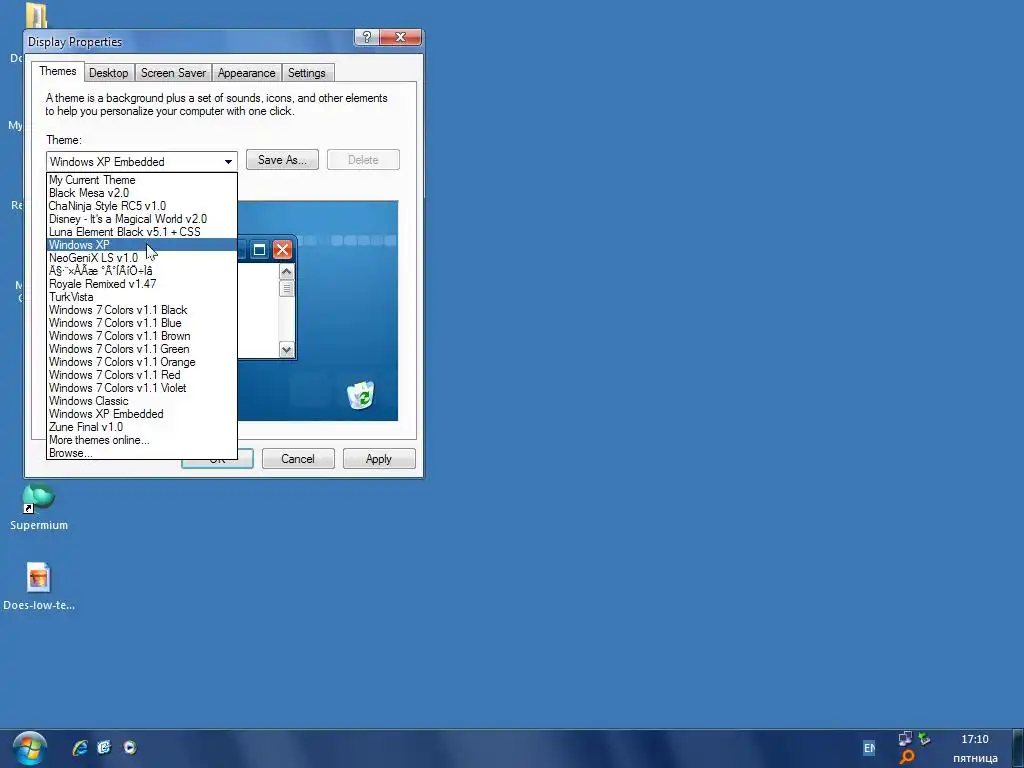Screen dimensions: 1024x768
Task: Select ChaNinja Style RC5 v1.0 theme
Action: click(142, 206)
